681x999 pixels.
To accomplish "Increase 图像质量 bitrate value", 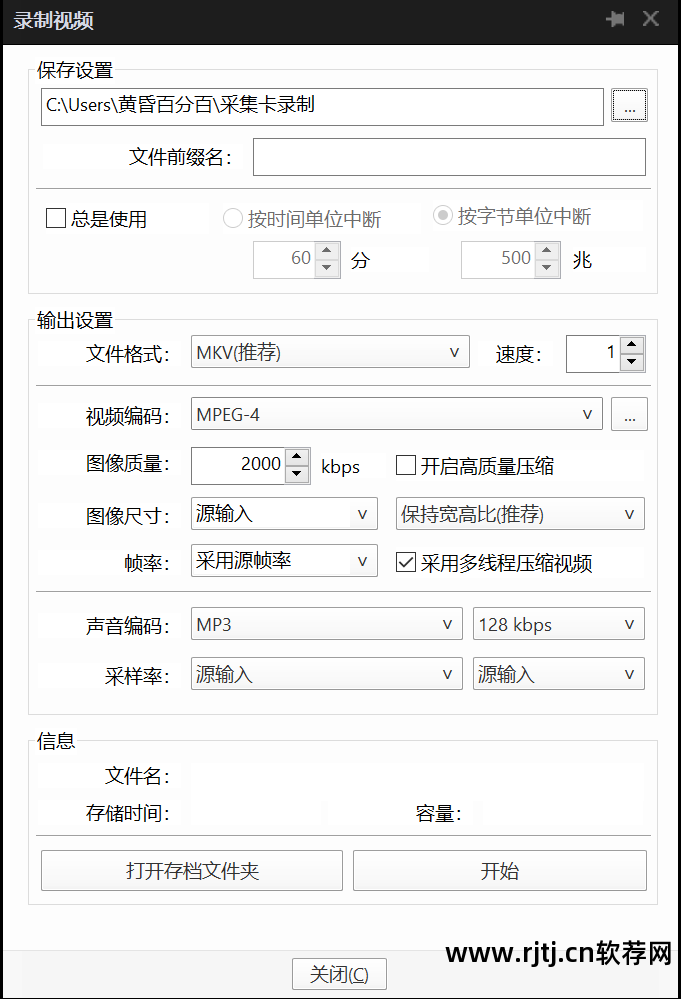I will point(296,457).
